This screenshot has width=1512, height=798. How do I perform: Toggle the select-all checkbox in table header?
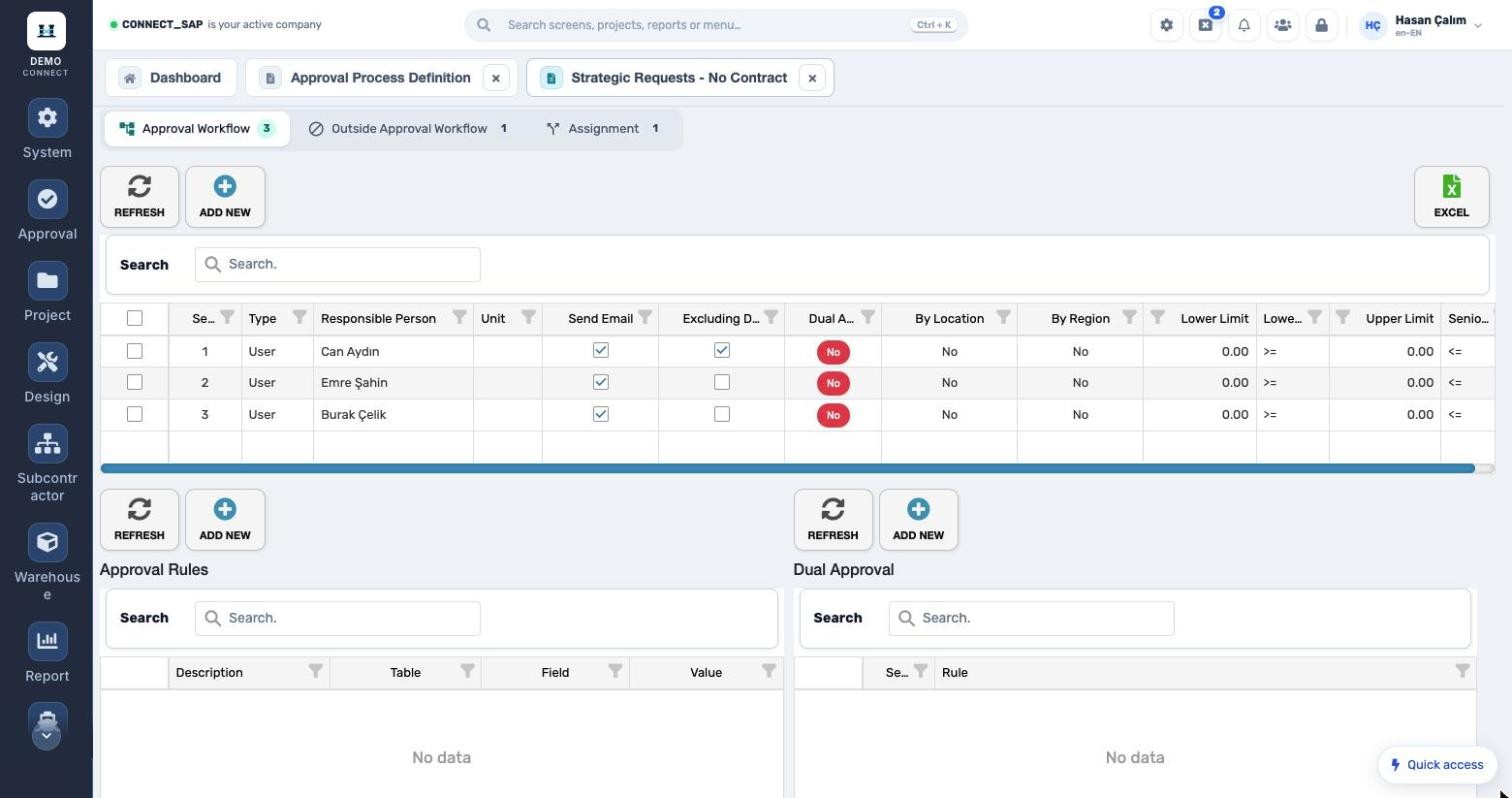click(135, 318)
